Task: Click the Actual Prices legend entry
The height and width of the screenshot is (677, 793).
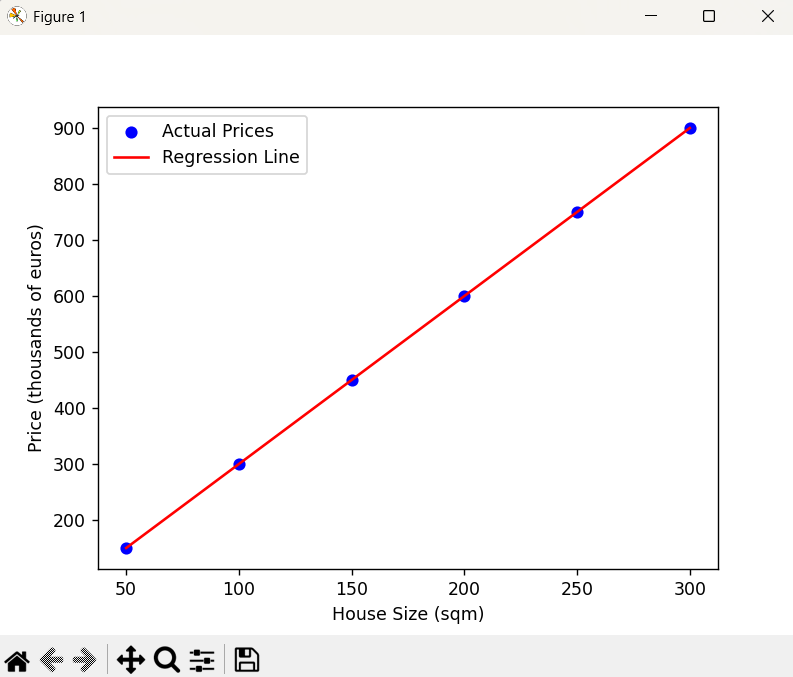Action: click(x=217, y=131)
